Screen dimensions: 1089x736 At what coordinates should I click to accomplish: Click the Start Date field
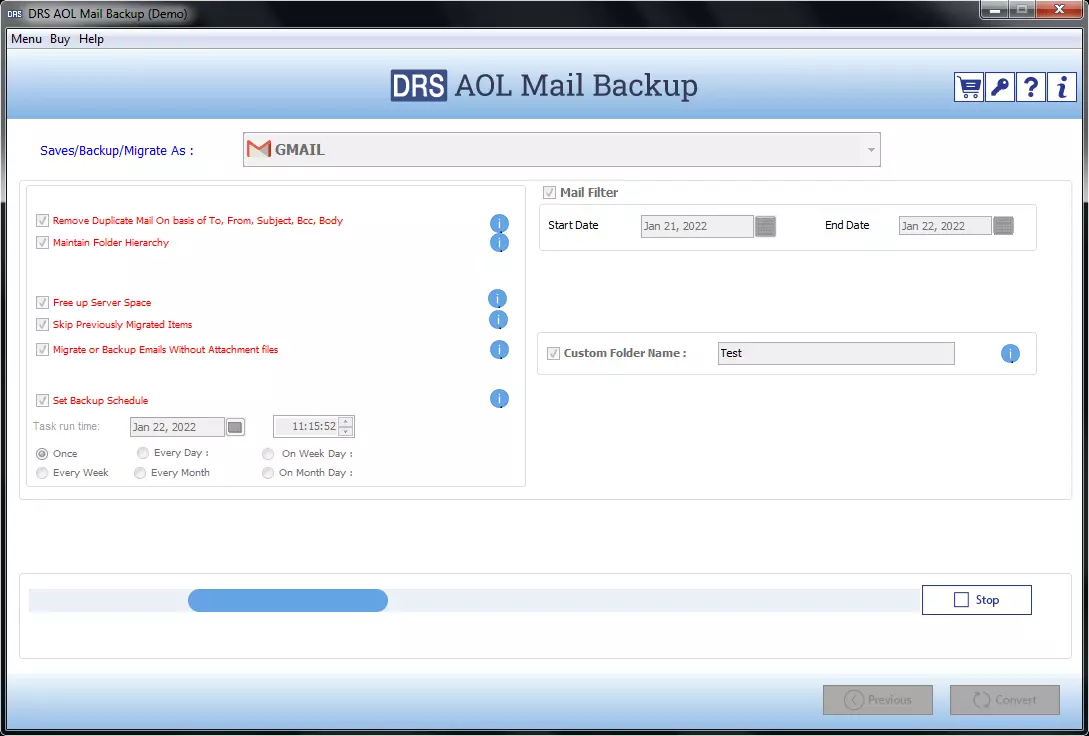697,226
